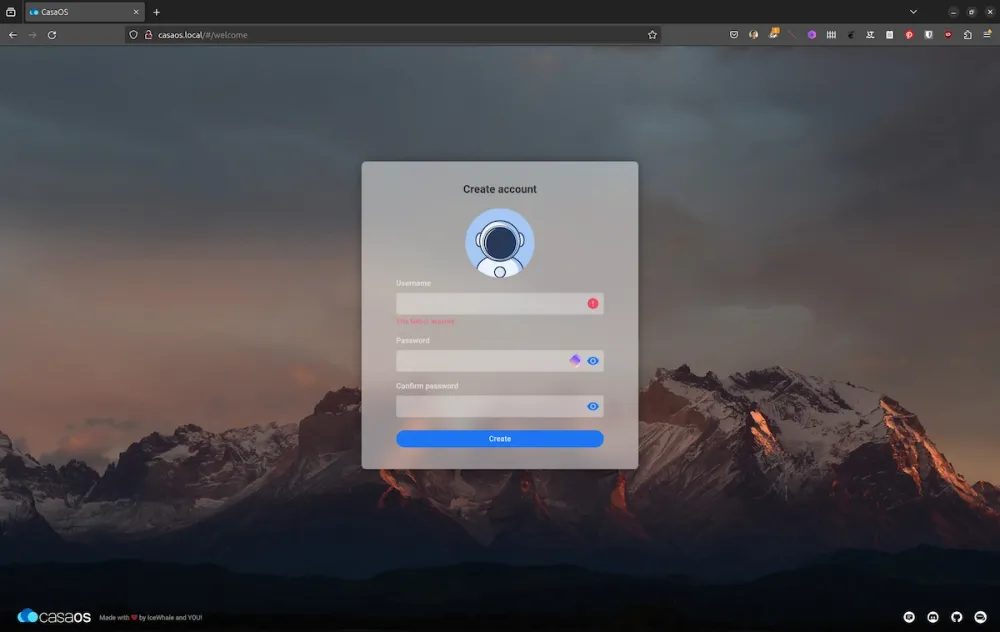
Task: Click the profile avatar extension icon
Action: (753, 35)
